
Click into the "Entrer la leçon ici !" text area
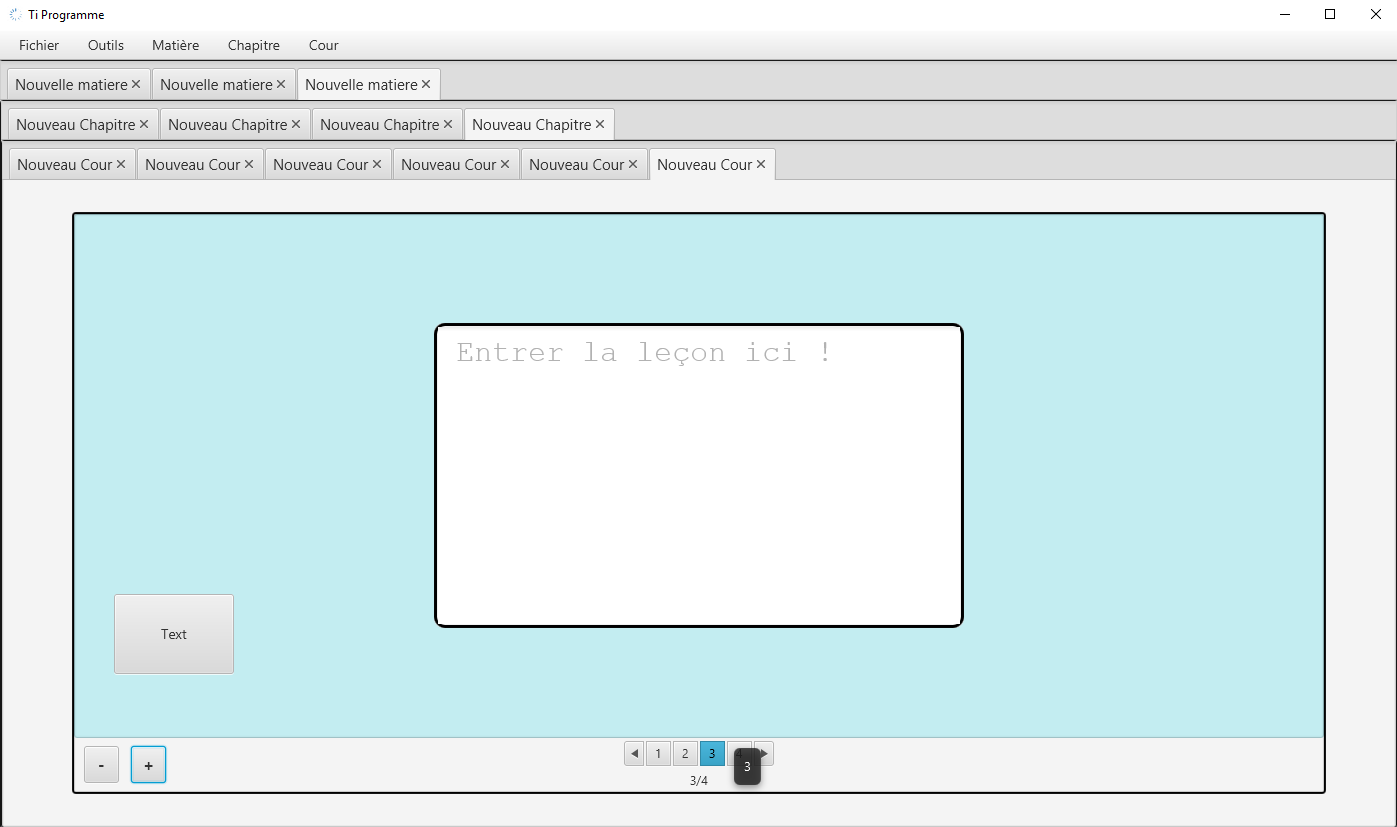[699, 476]
